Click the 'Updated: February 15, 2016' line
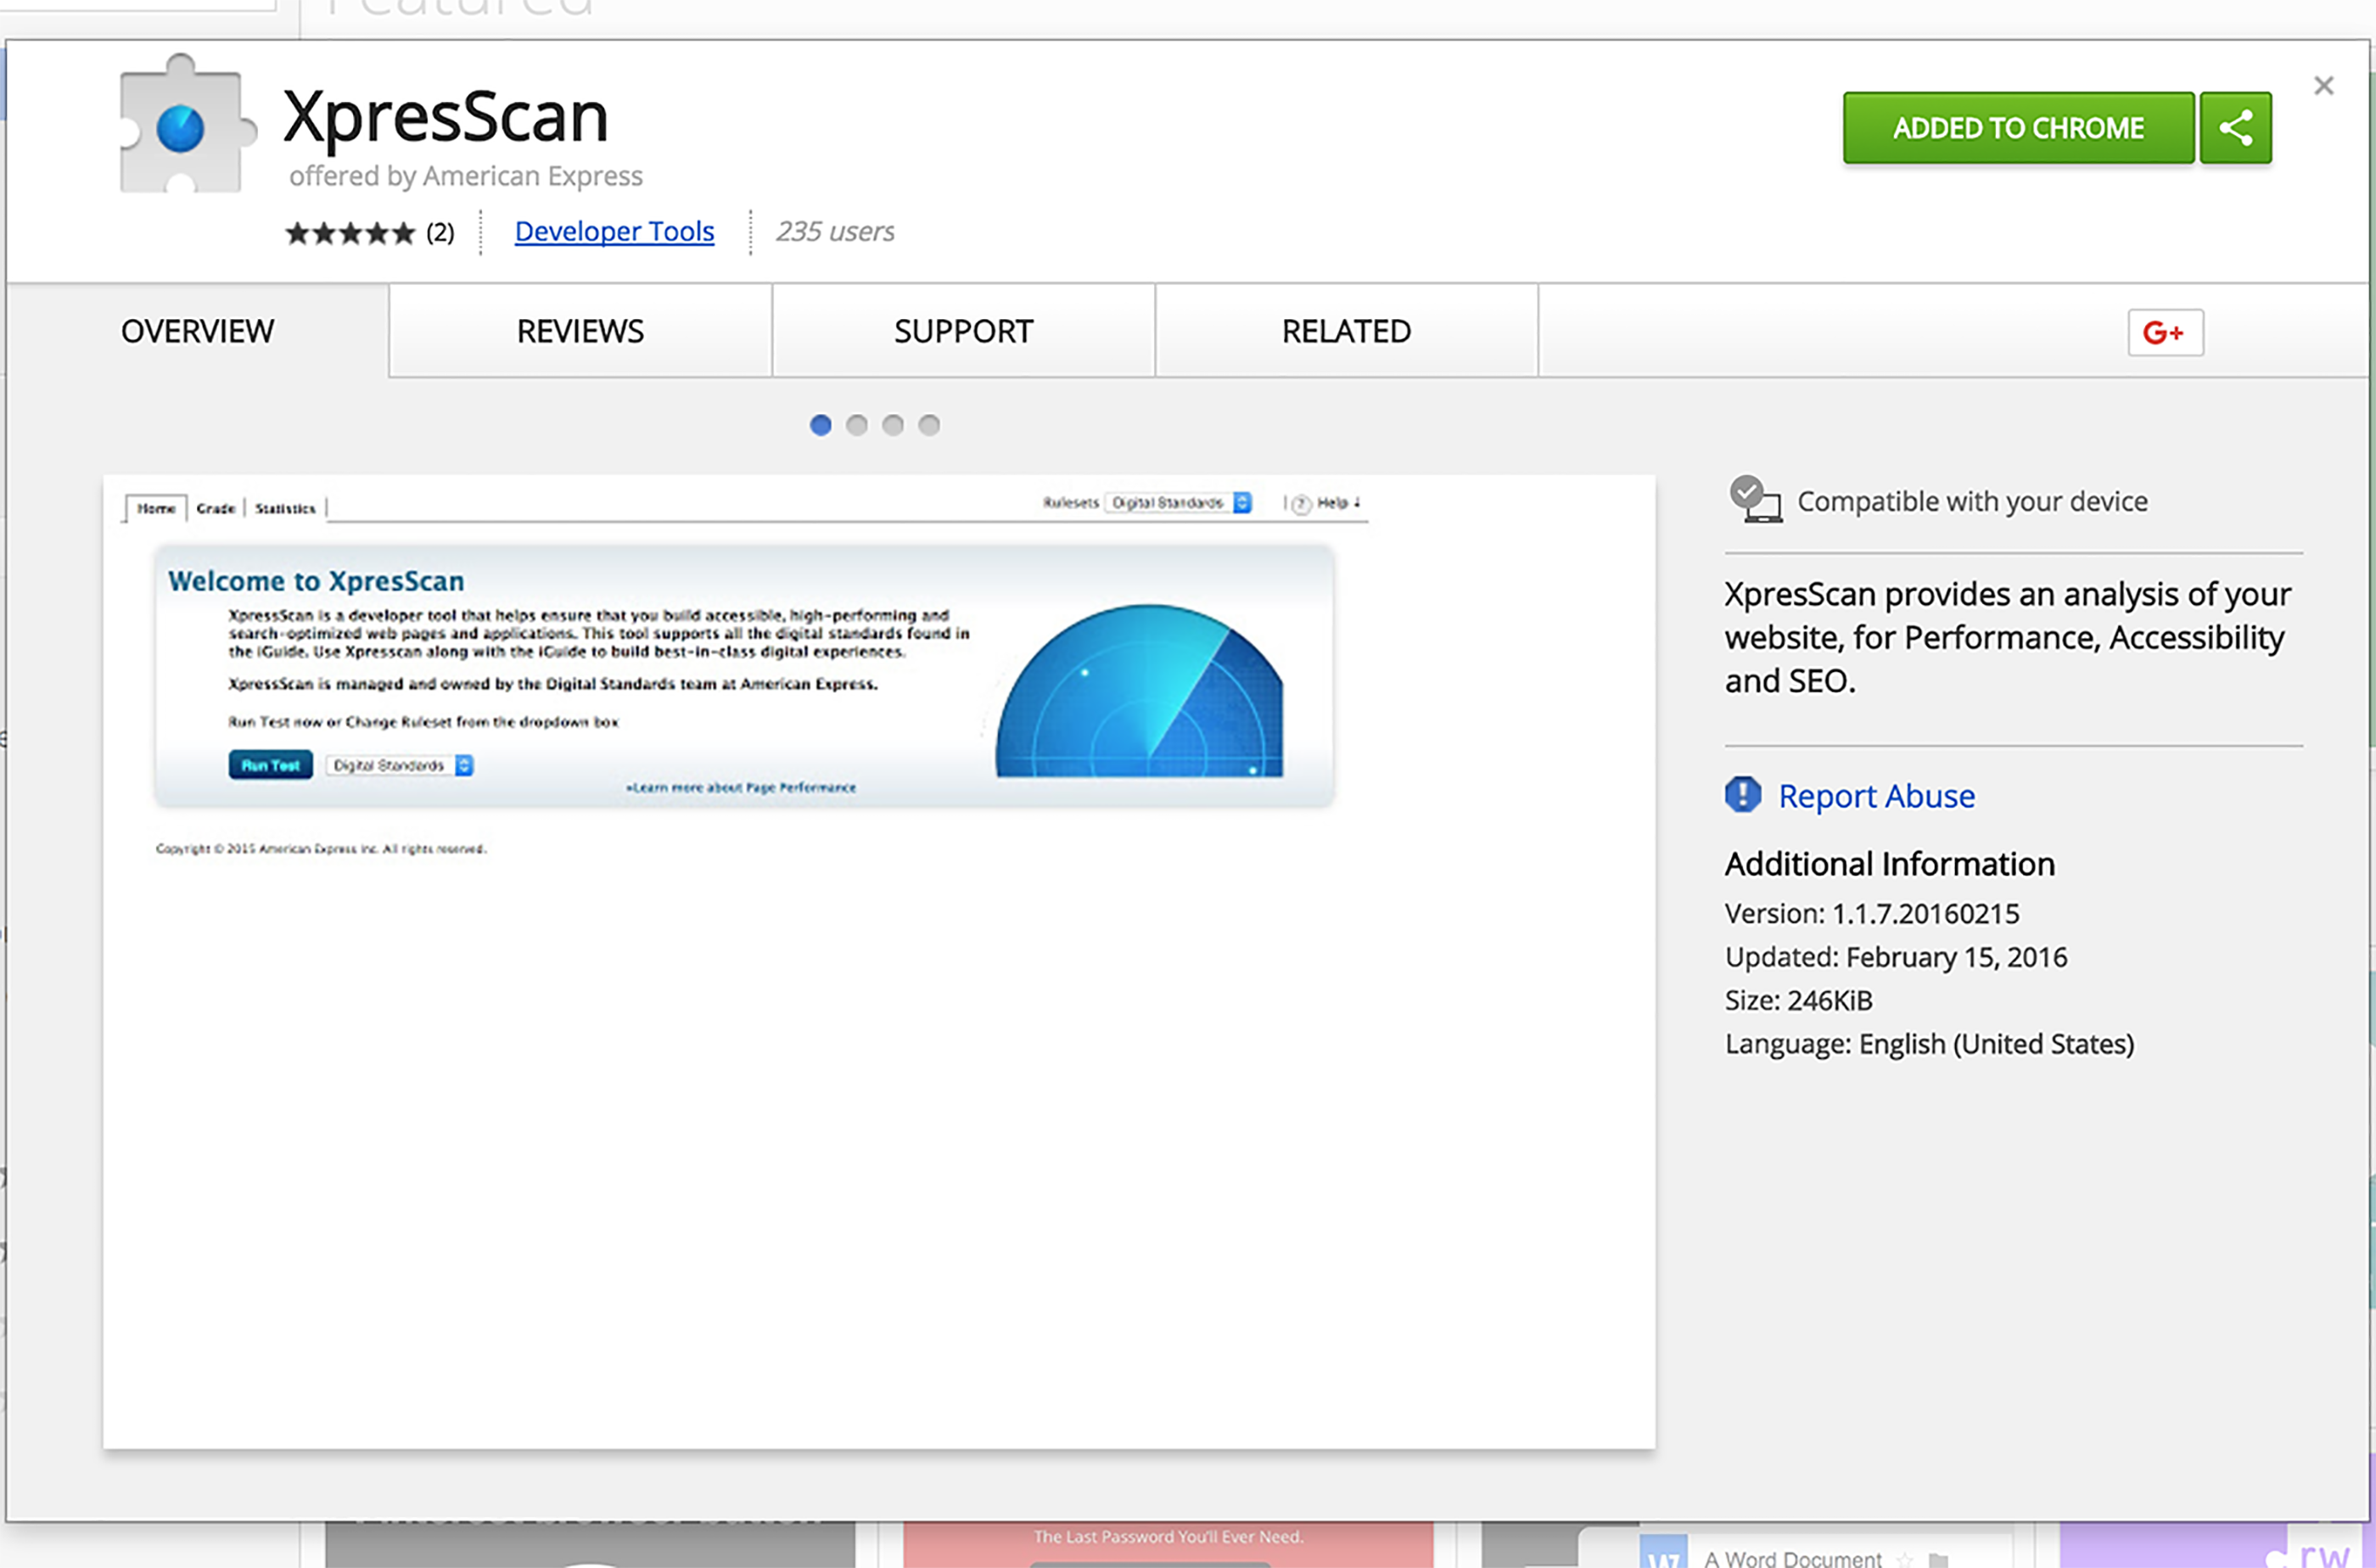This screenshot has height=1568, width=2376. 1896,957
